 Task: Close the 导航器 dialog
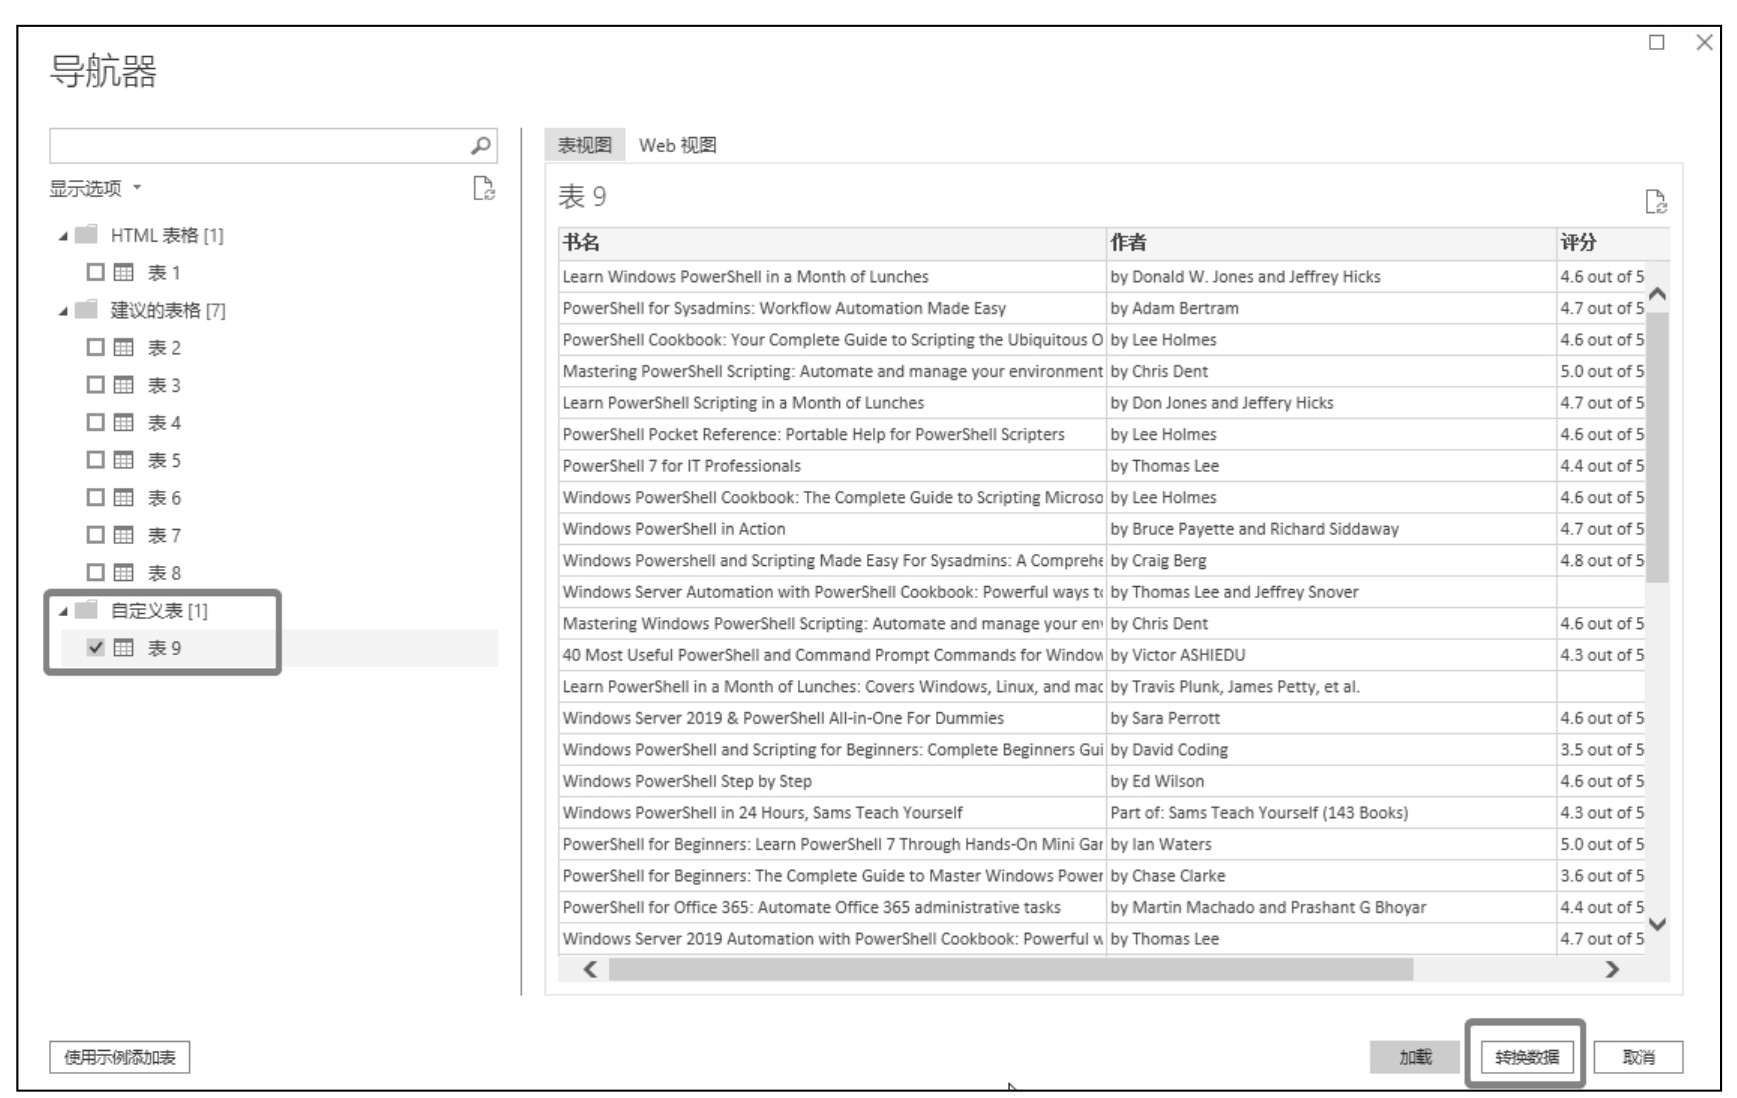coord(1704,42)
